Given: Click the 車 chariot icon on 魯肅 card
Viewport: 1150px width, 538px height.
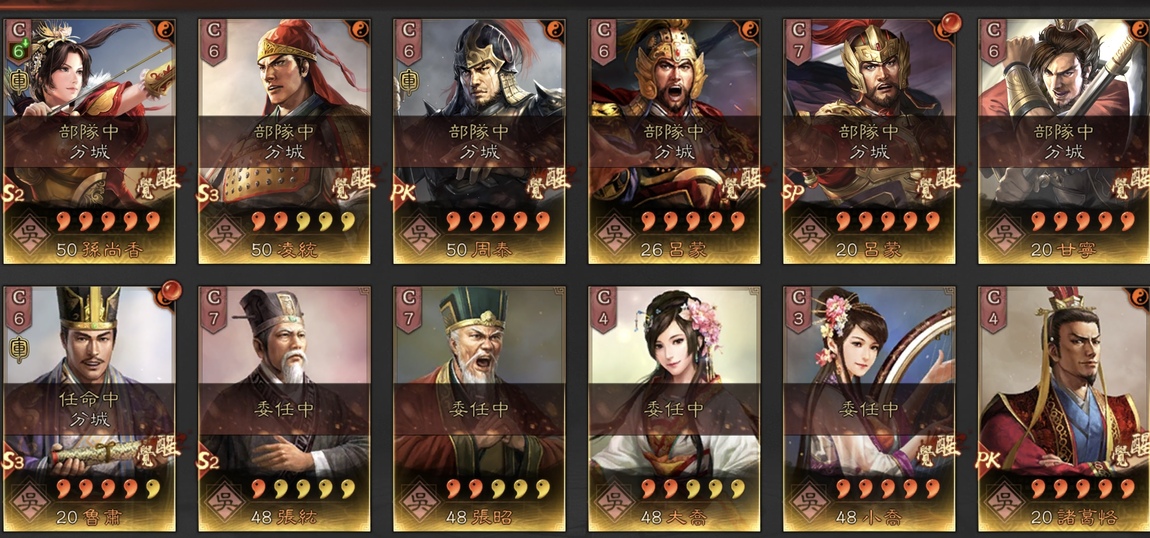Looking at the screenshot, I should [18, 349].
